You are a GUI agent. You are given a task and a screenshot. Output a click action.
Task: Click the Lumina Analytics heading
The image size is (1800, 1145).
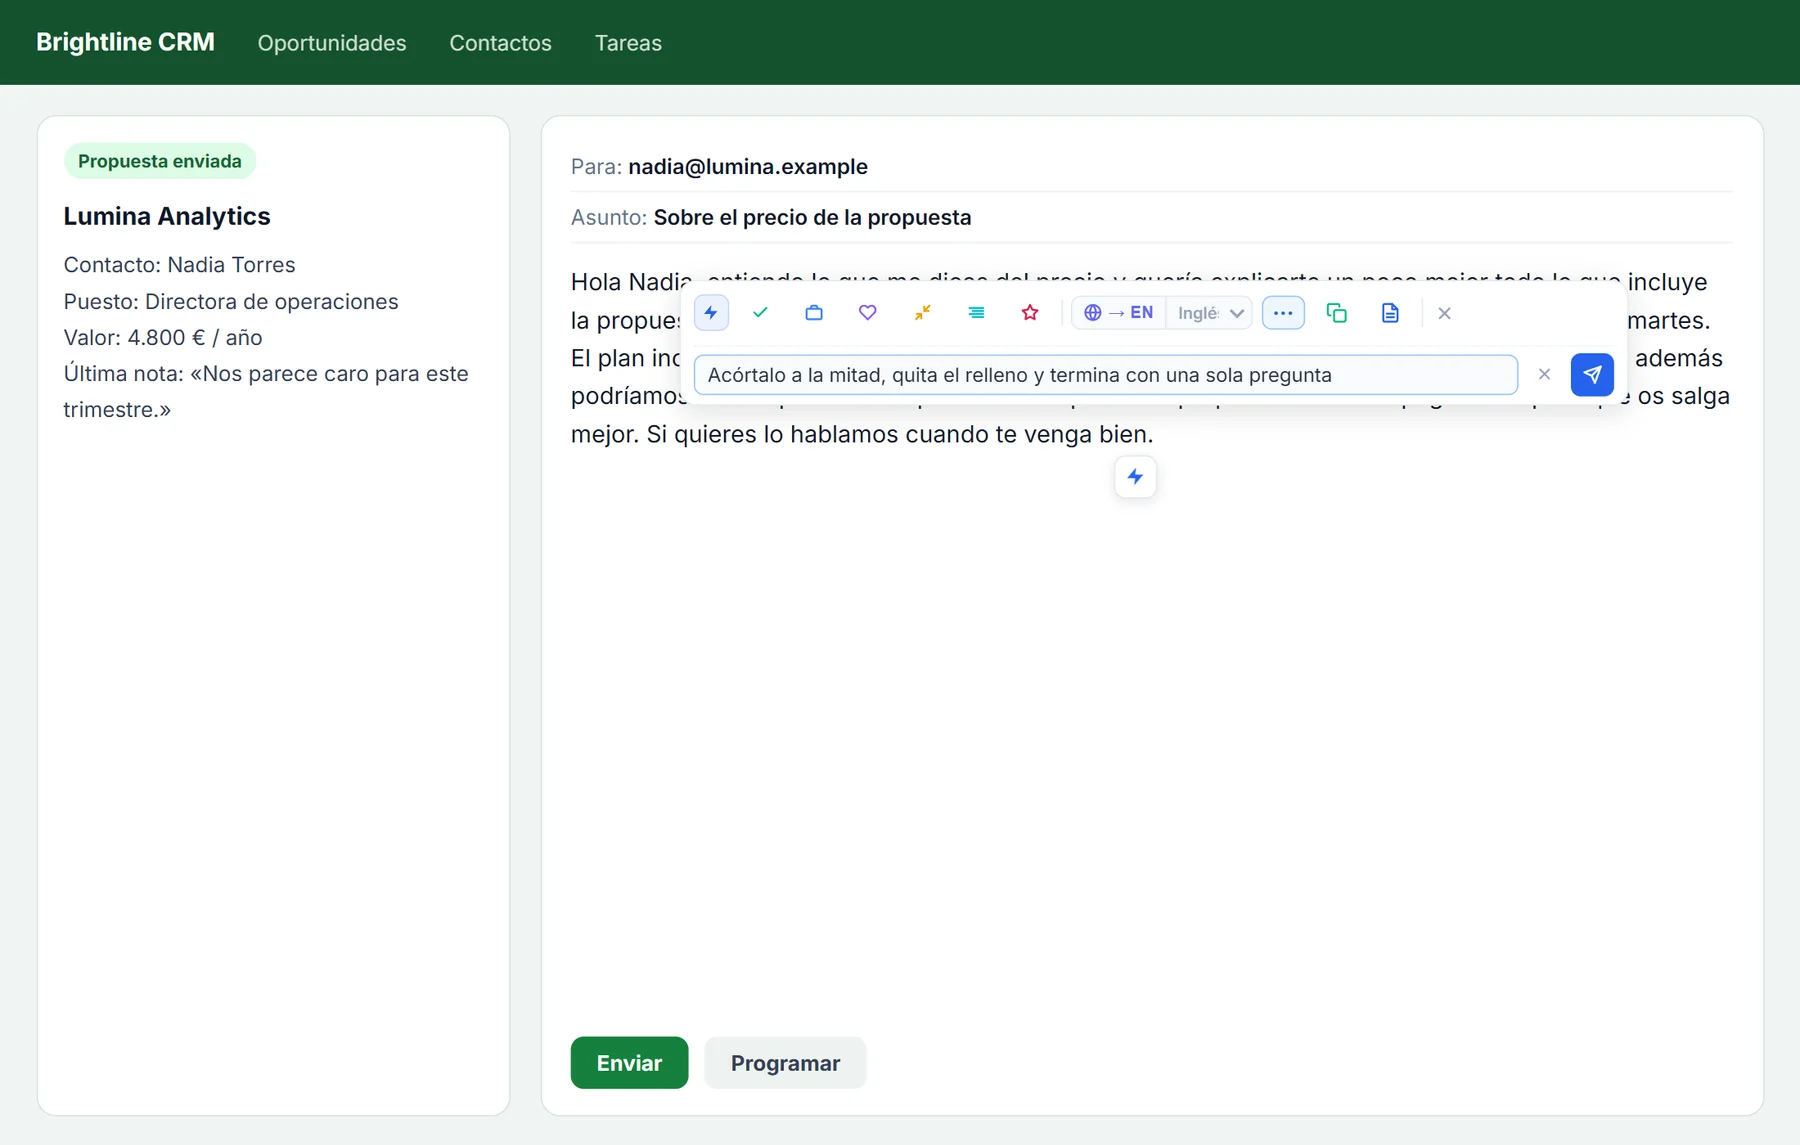(167, 216)
